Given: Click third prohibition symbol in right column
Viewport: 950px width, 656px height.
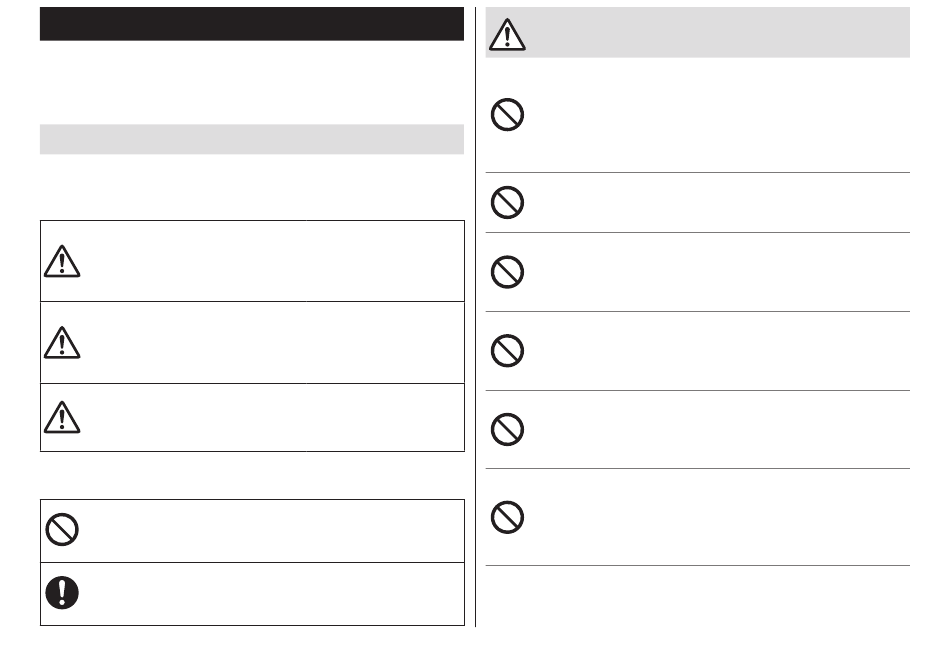Looking at the screenshot, I should point(507,272).
